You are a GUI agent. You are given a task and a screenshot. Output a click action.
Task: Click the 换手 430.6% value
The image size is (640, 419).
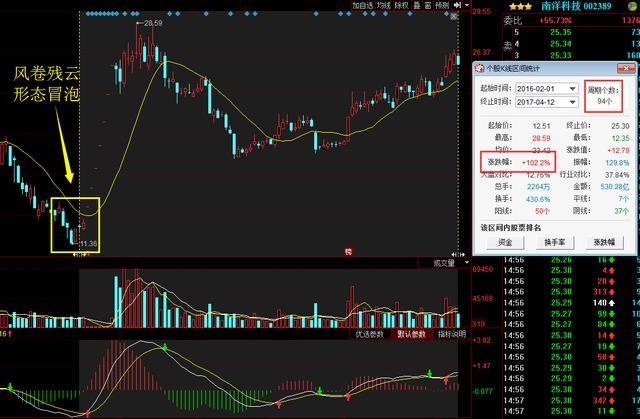[x=538, y=199]
